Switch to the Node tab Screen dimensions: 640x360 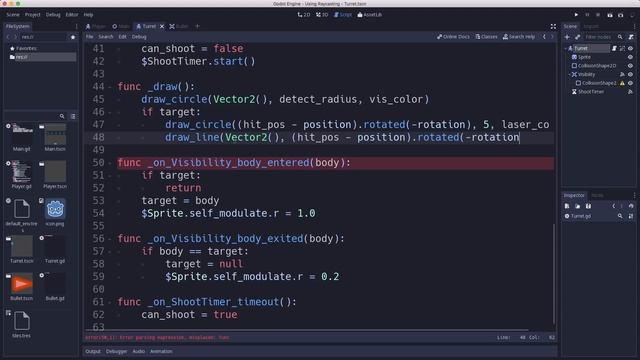[x=597, y=196]
